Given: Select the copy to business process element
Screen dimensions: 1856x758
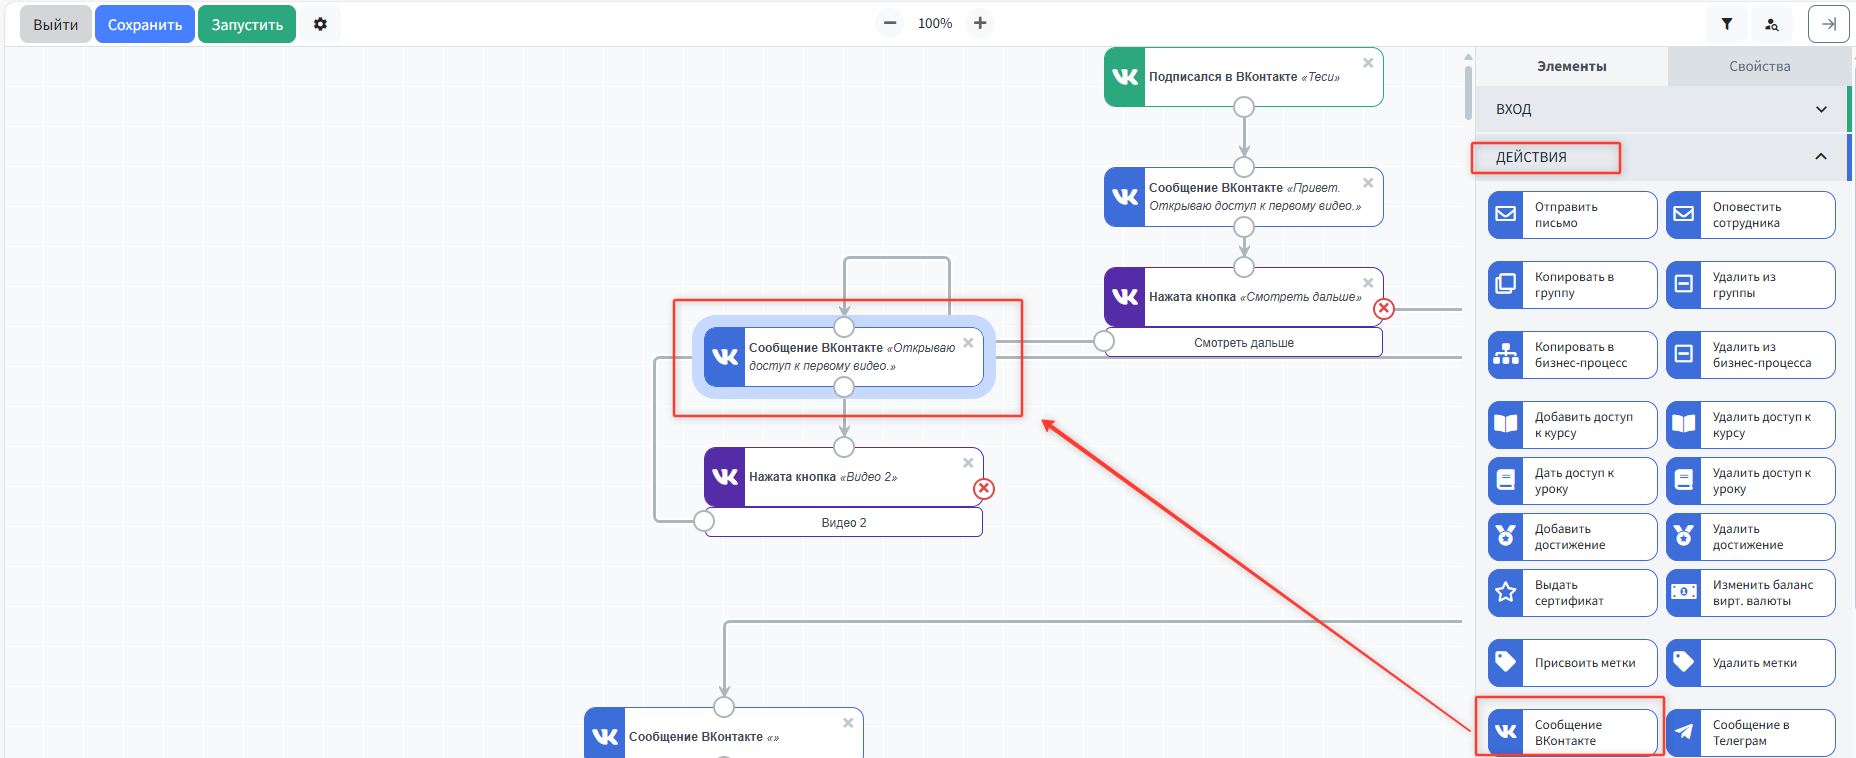Looking at the screenshot, I should tap(1572, 354).
